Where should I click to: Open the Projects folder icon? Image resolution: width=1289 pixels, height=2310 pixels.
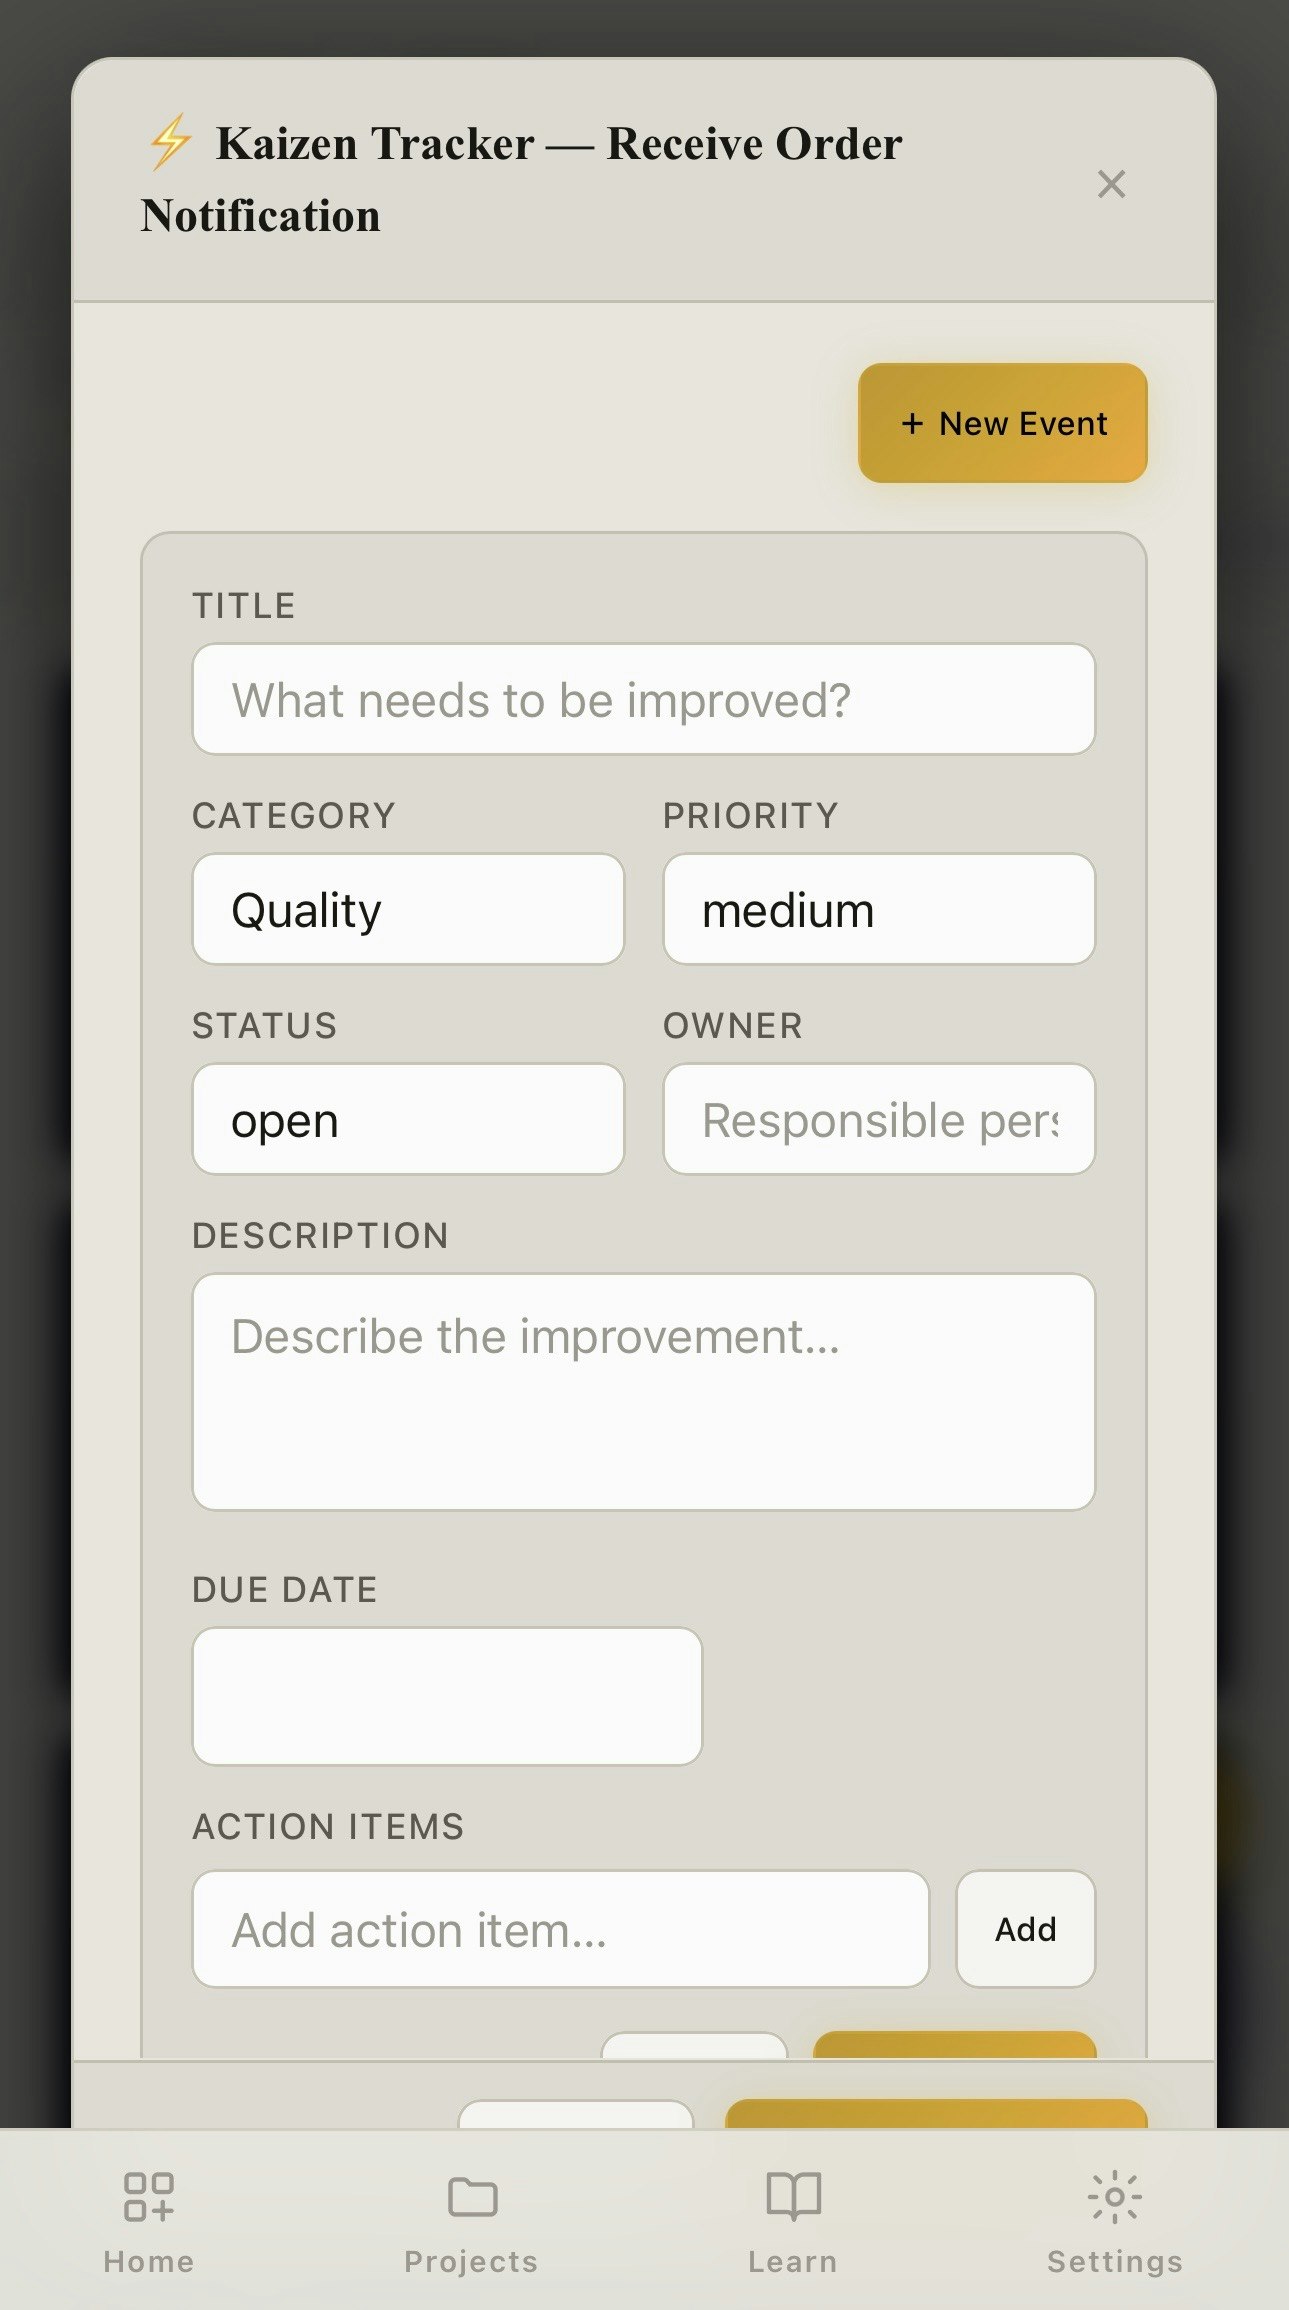[x=472, y=2196]
